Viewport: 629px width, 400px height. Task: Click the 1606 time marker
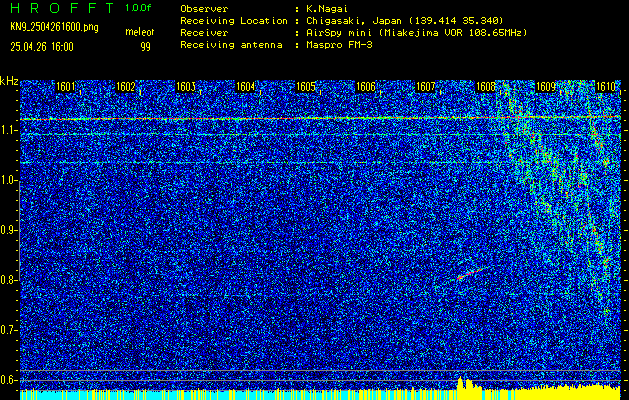366,87
